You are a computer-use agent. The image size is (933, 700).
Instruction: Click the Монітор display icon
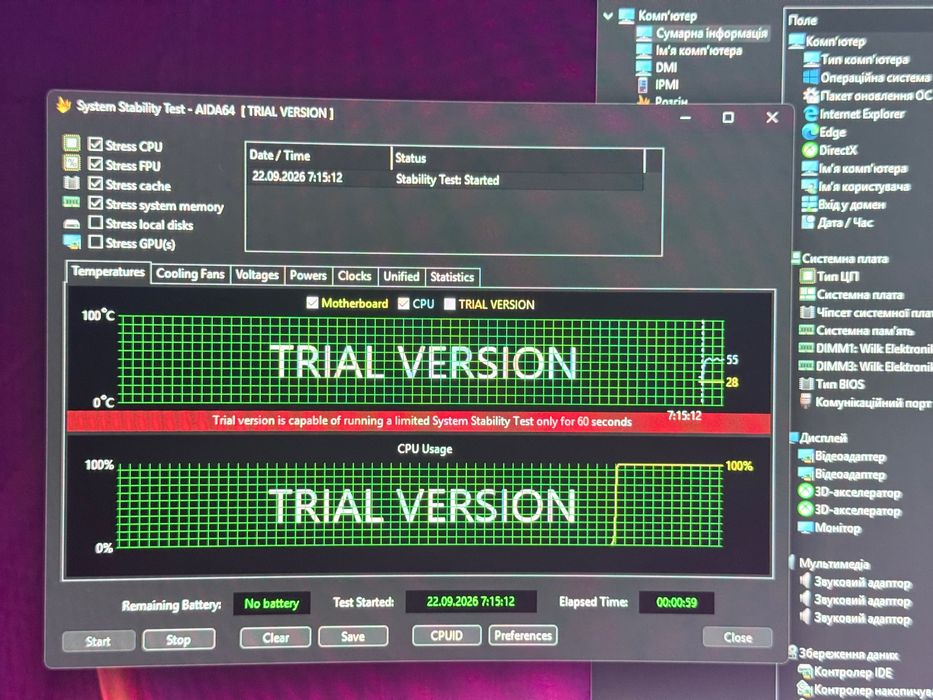point(805,527)
